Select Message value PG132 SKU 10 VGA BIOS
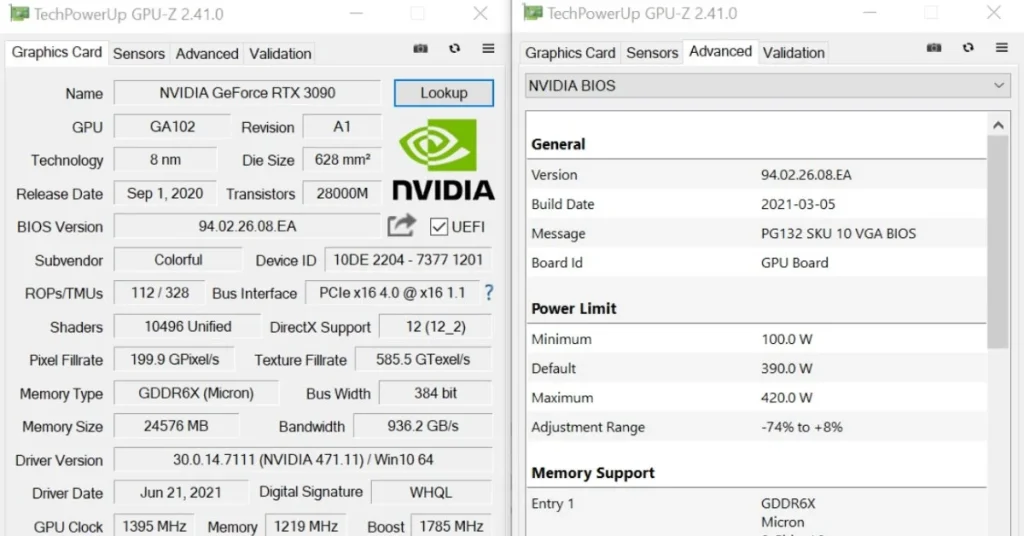The width and height of the screenshot is (1024, 536). [838, 233]
